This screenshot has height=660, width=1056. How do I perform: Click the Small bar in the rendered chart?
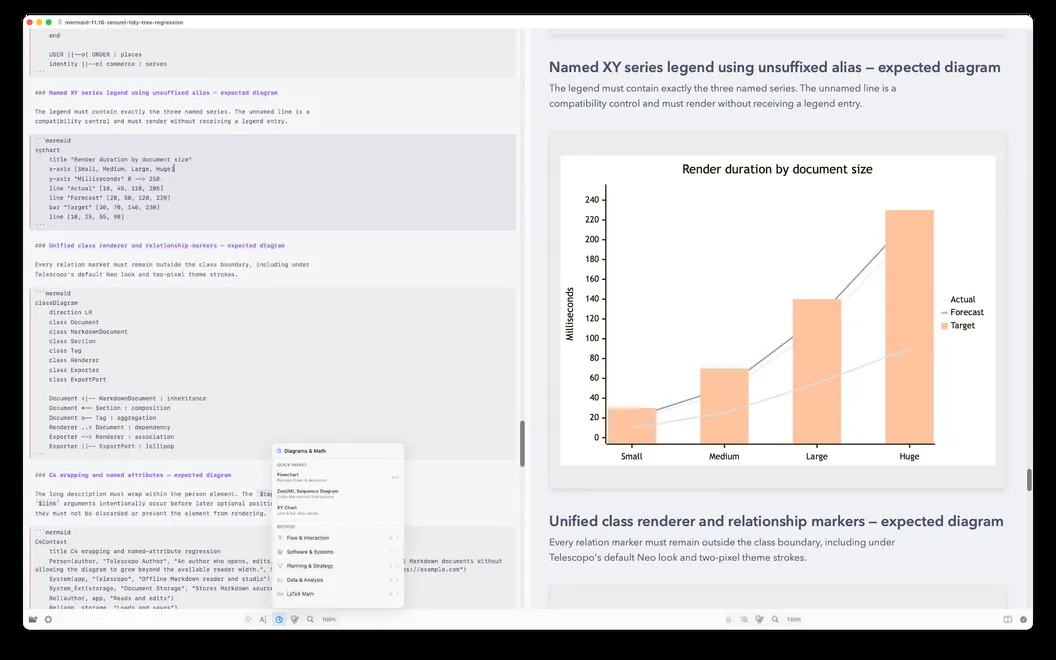point(632,426)
